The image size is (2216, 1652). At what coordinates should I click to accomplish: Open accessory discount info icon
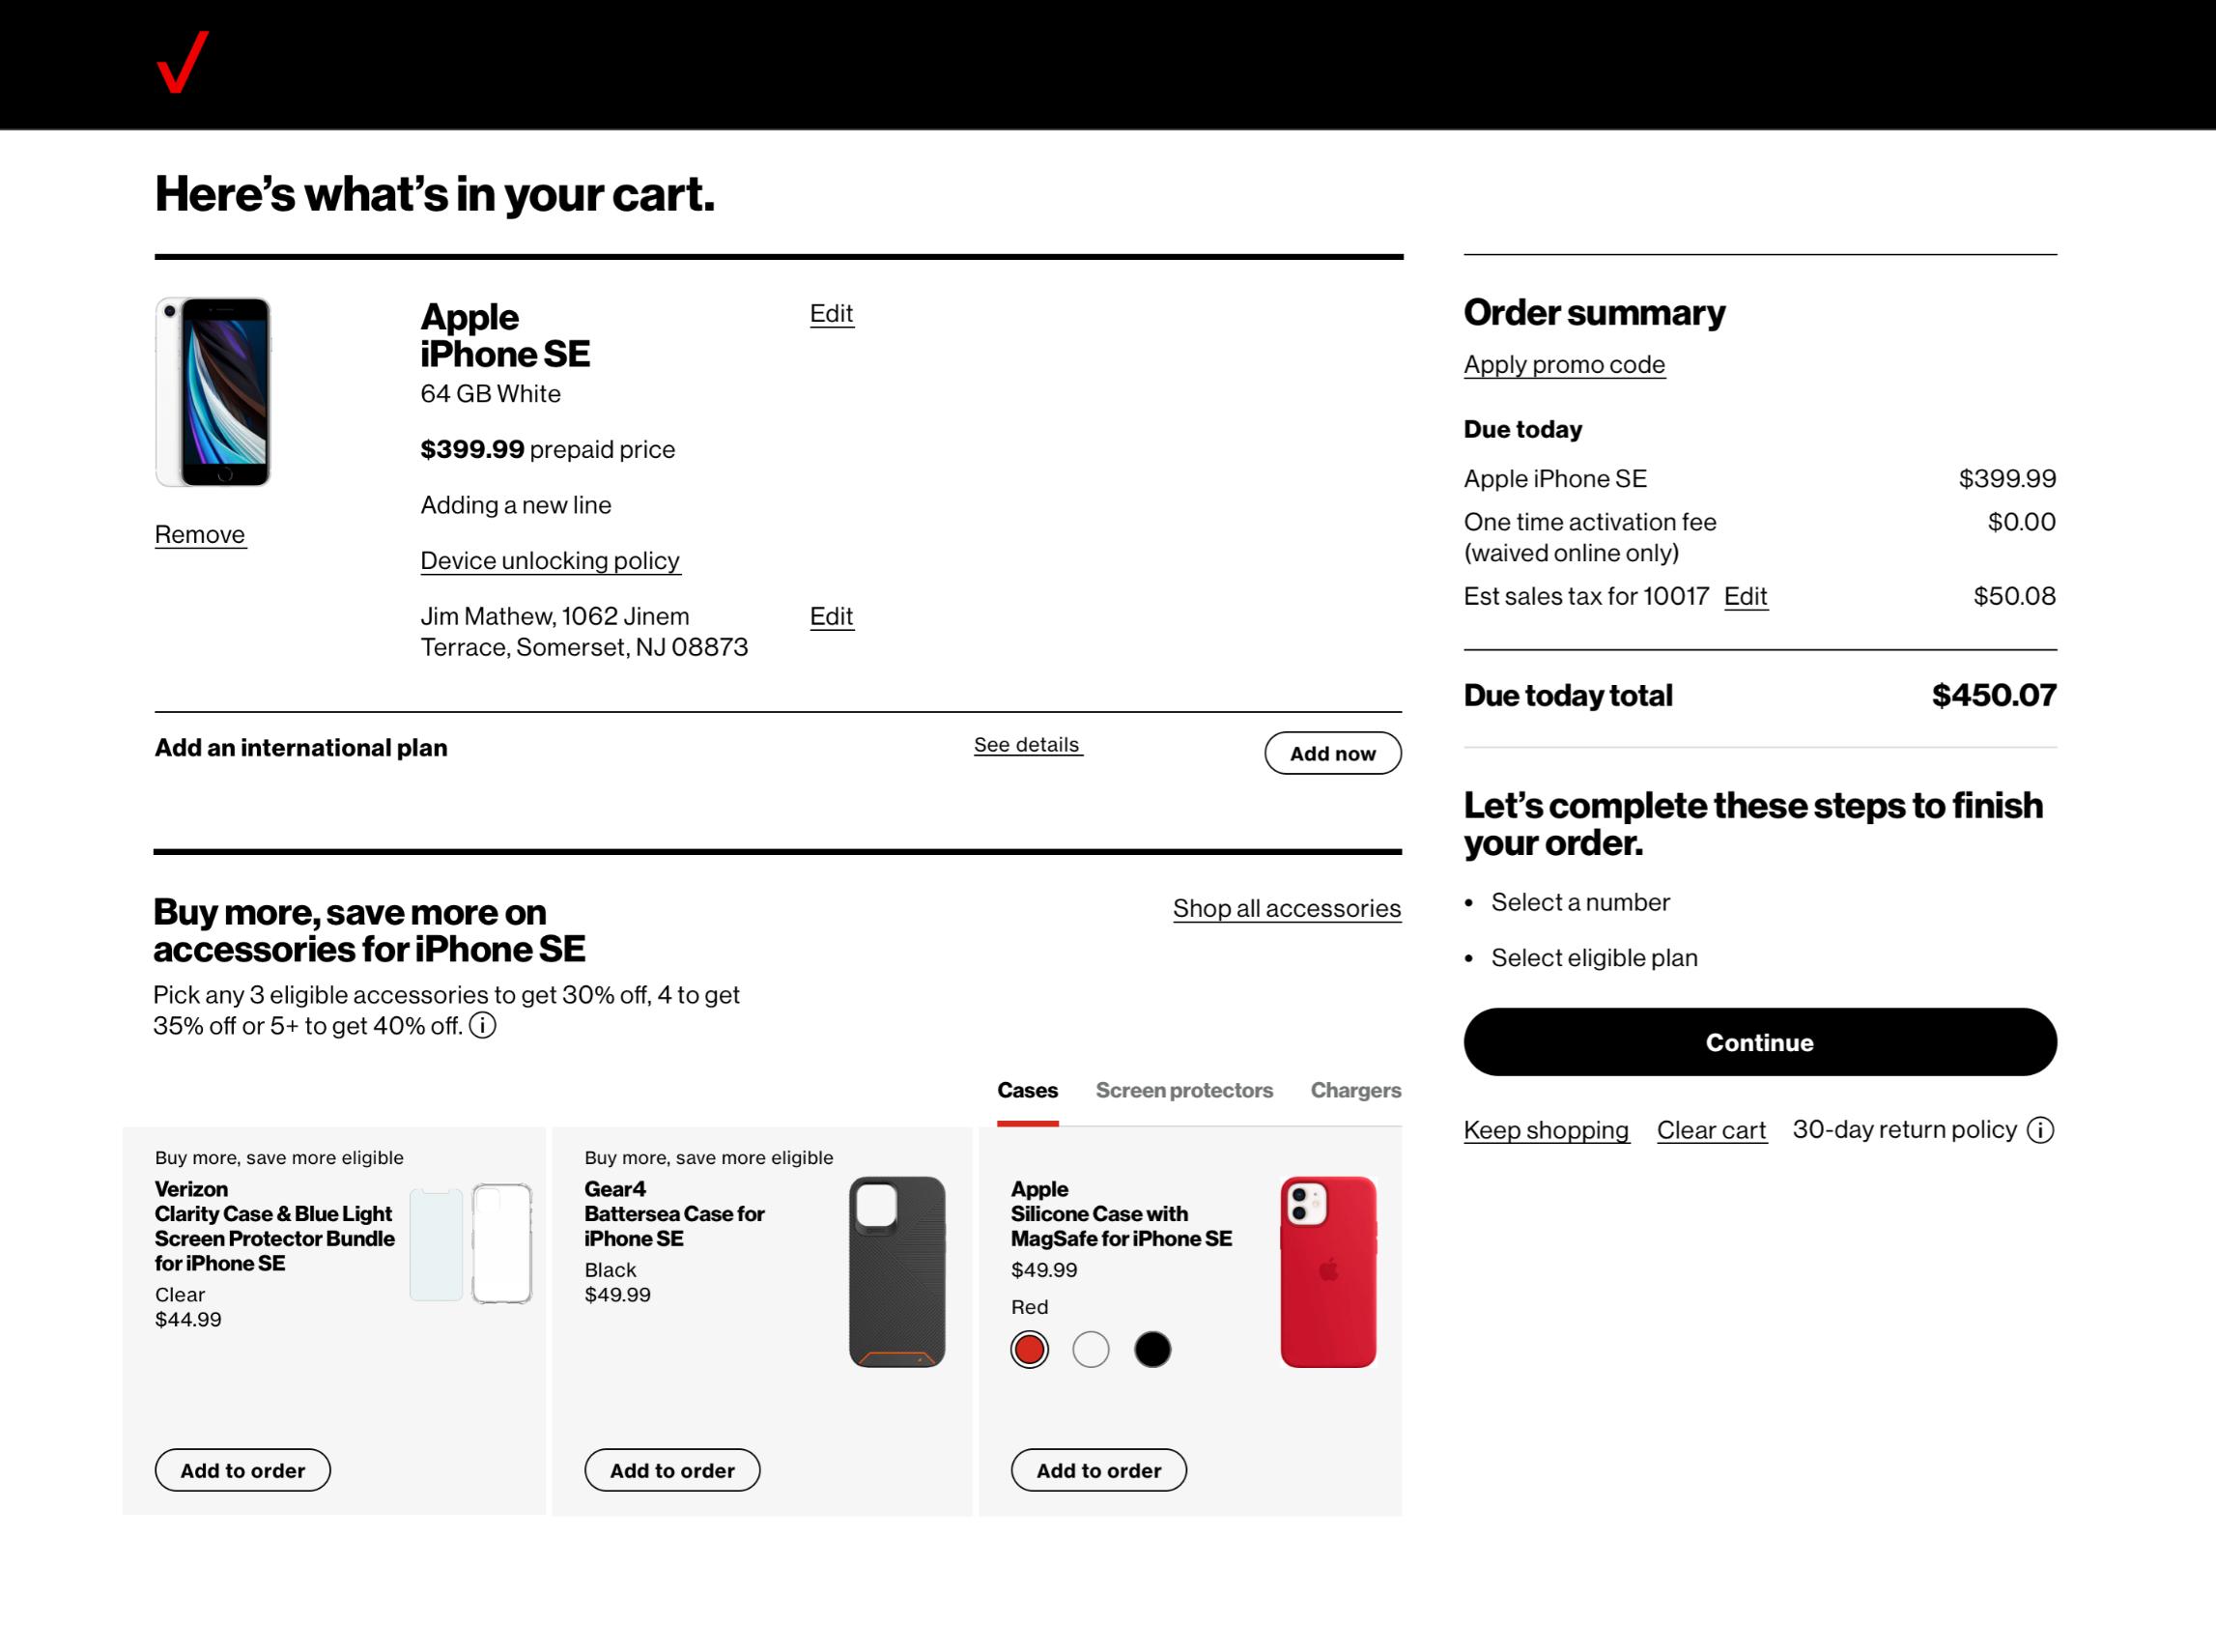click(482, 1025)
